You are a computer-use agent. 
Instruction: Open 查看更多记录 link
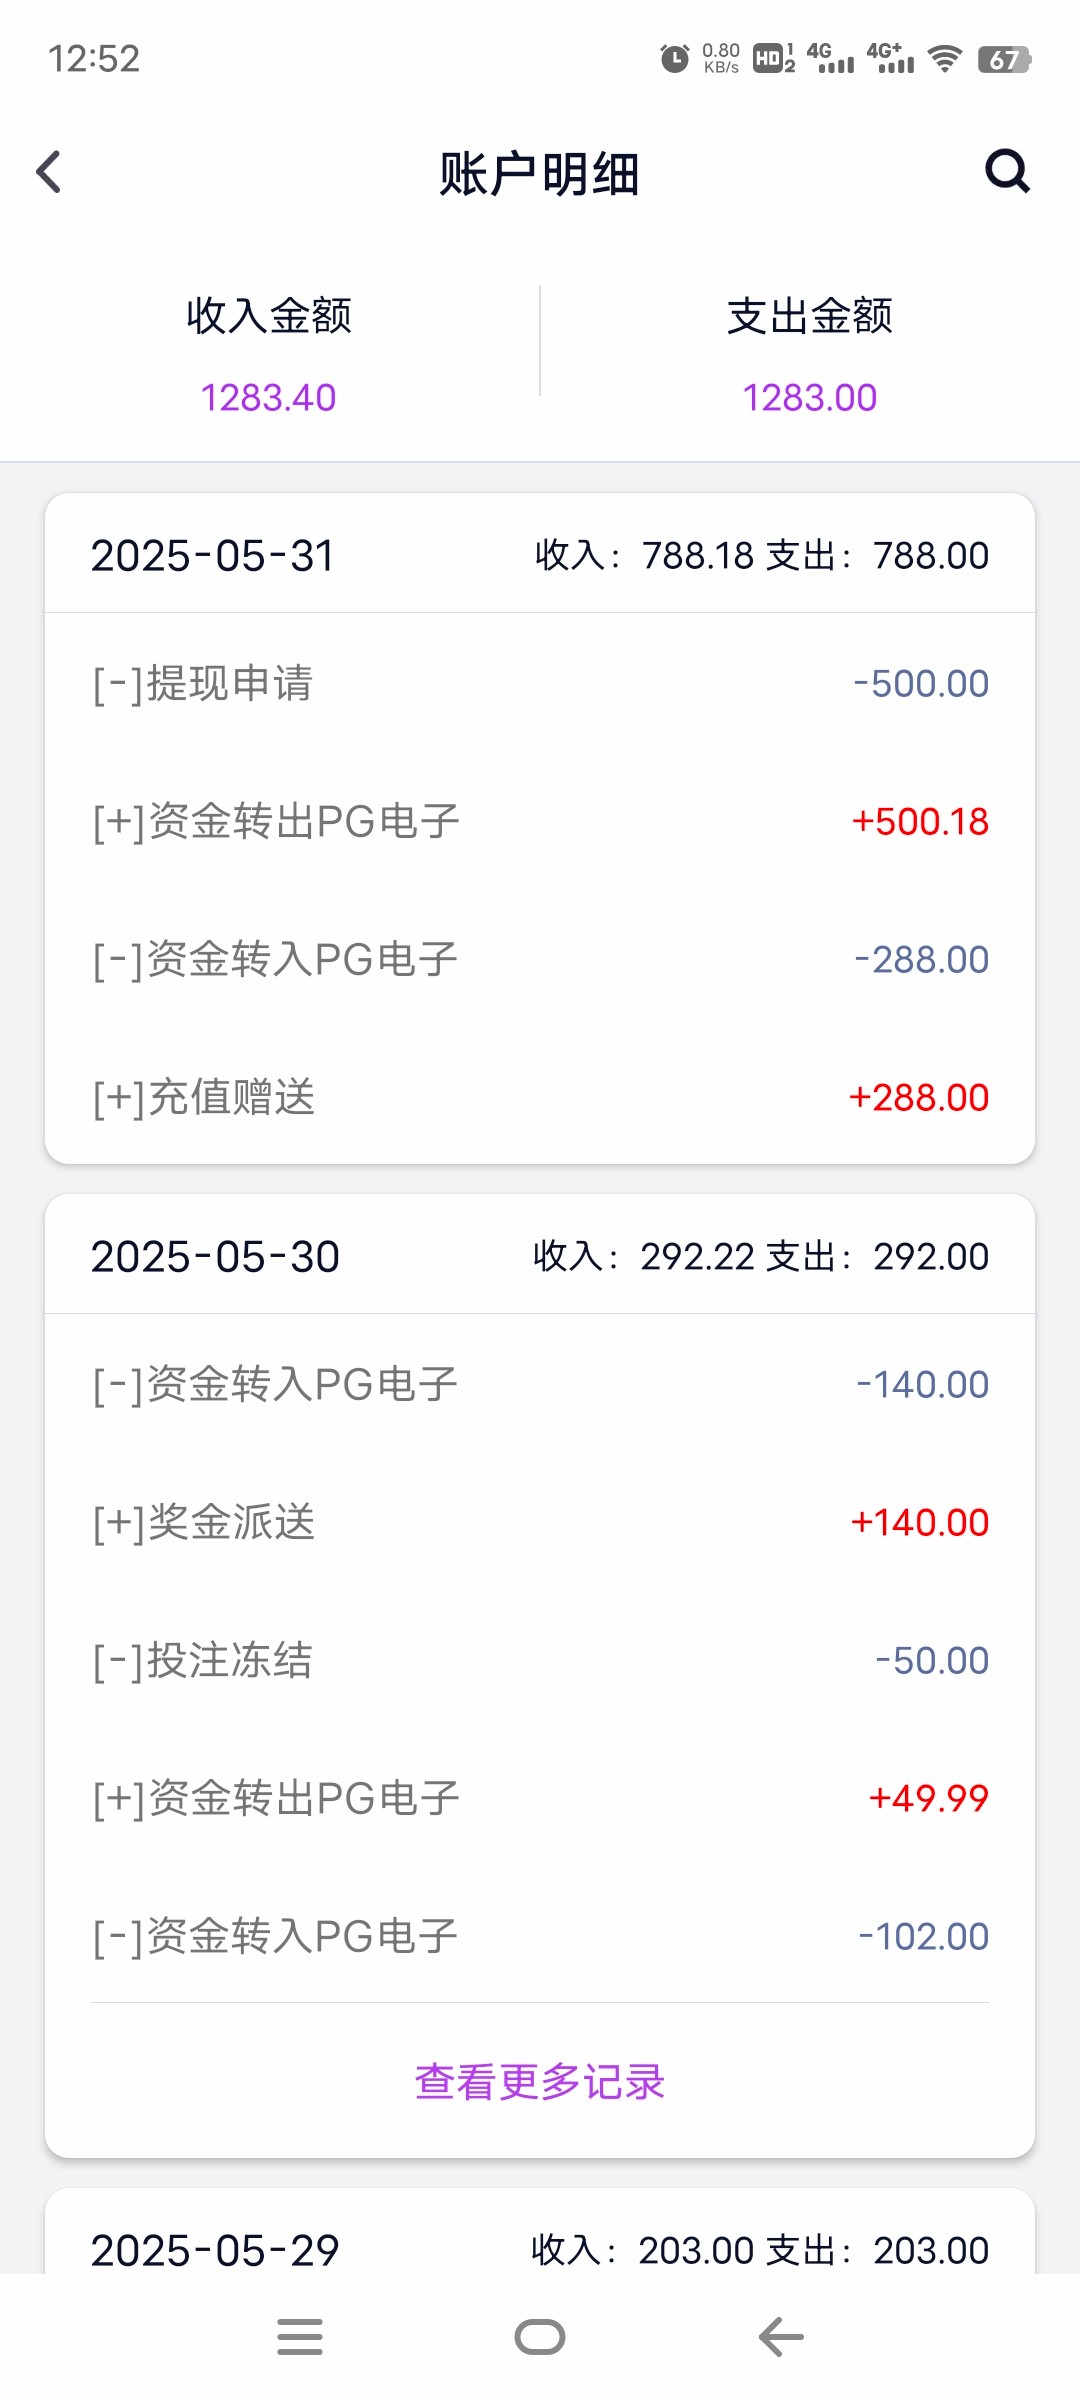tap(540, 2082)
